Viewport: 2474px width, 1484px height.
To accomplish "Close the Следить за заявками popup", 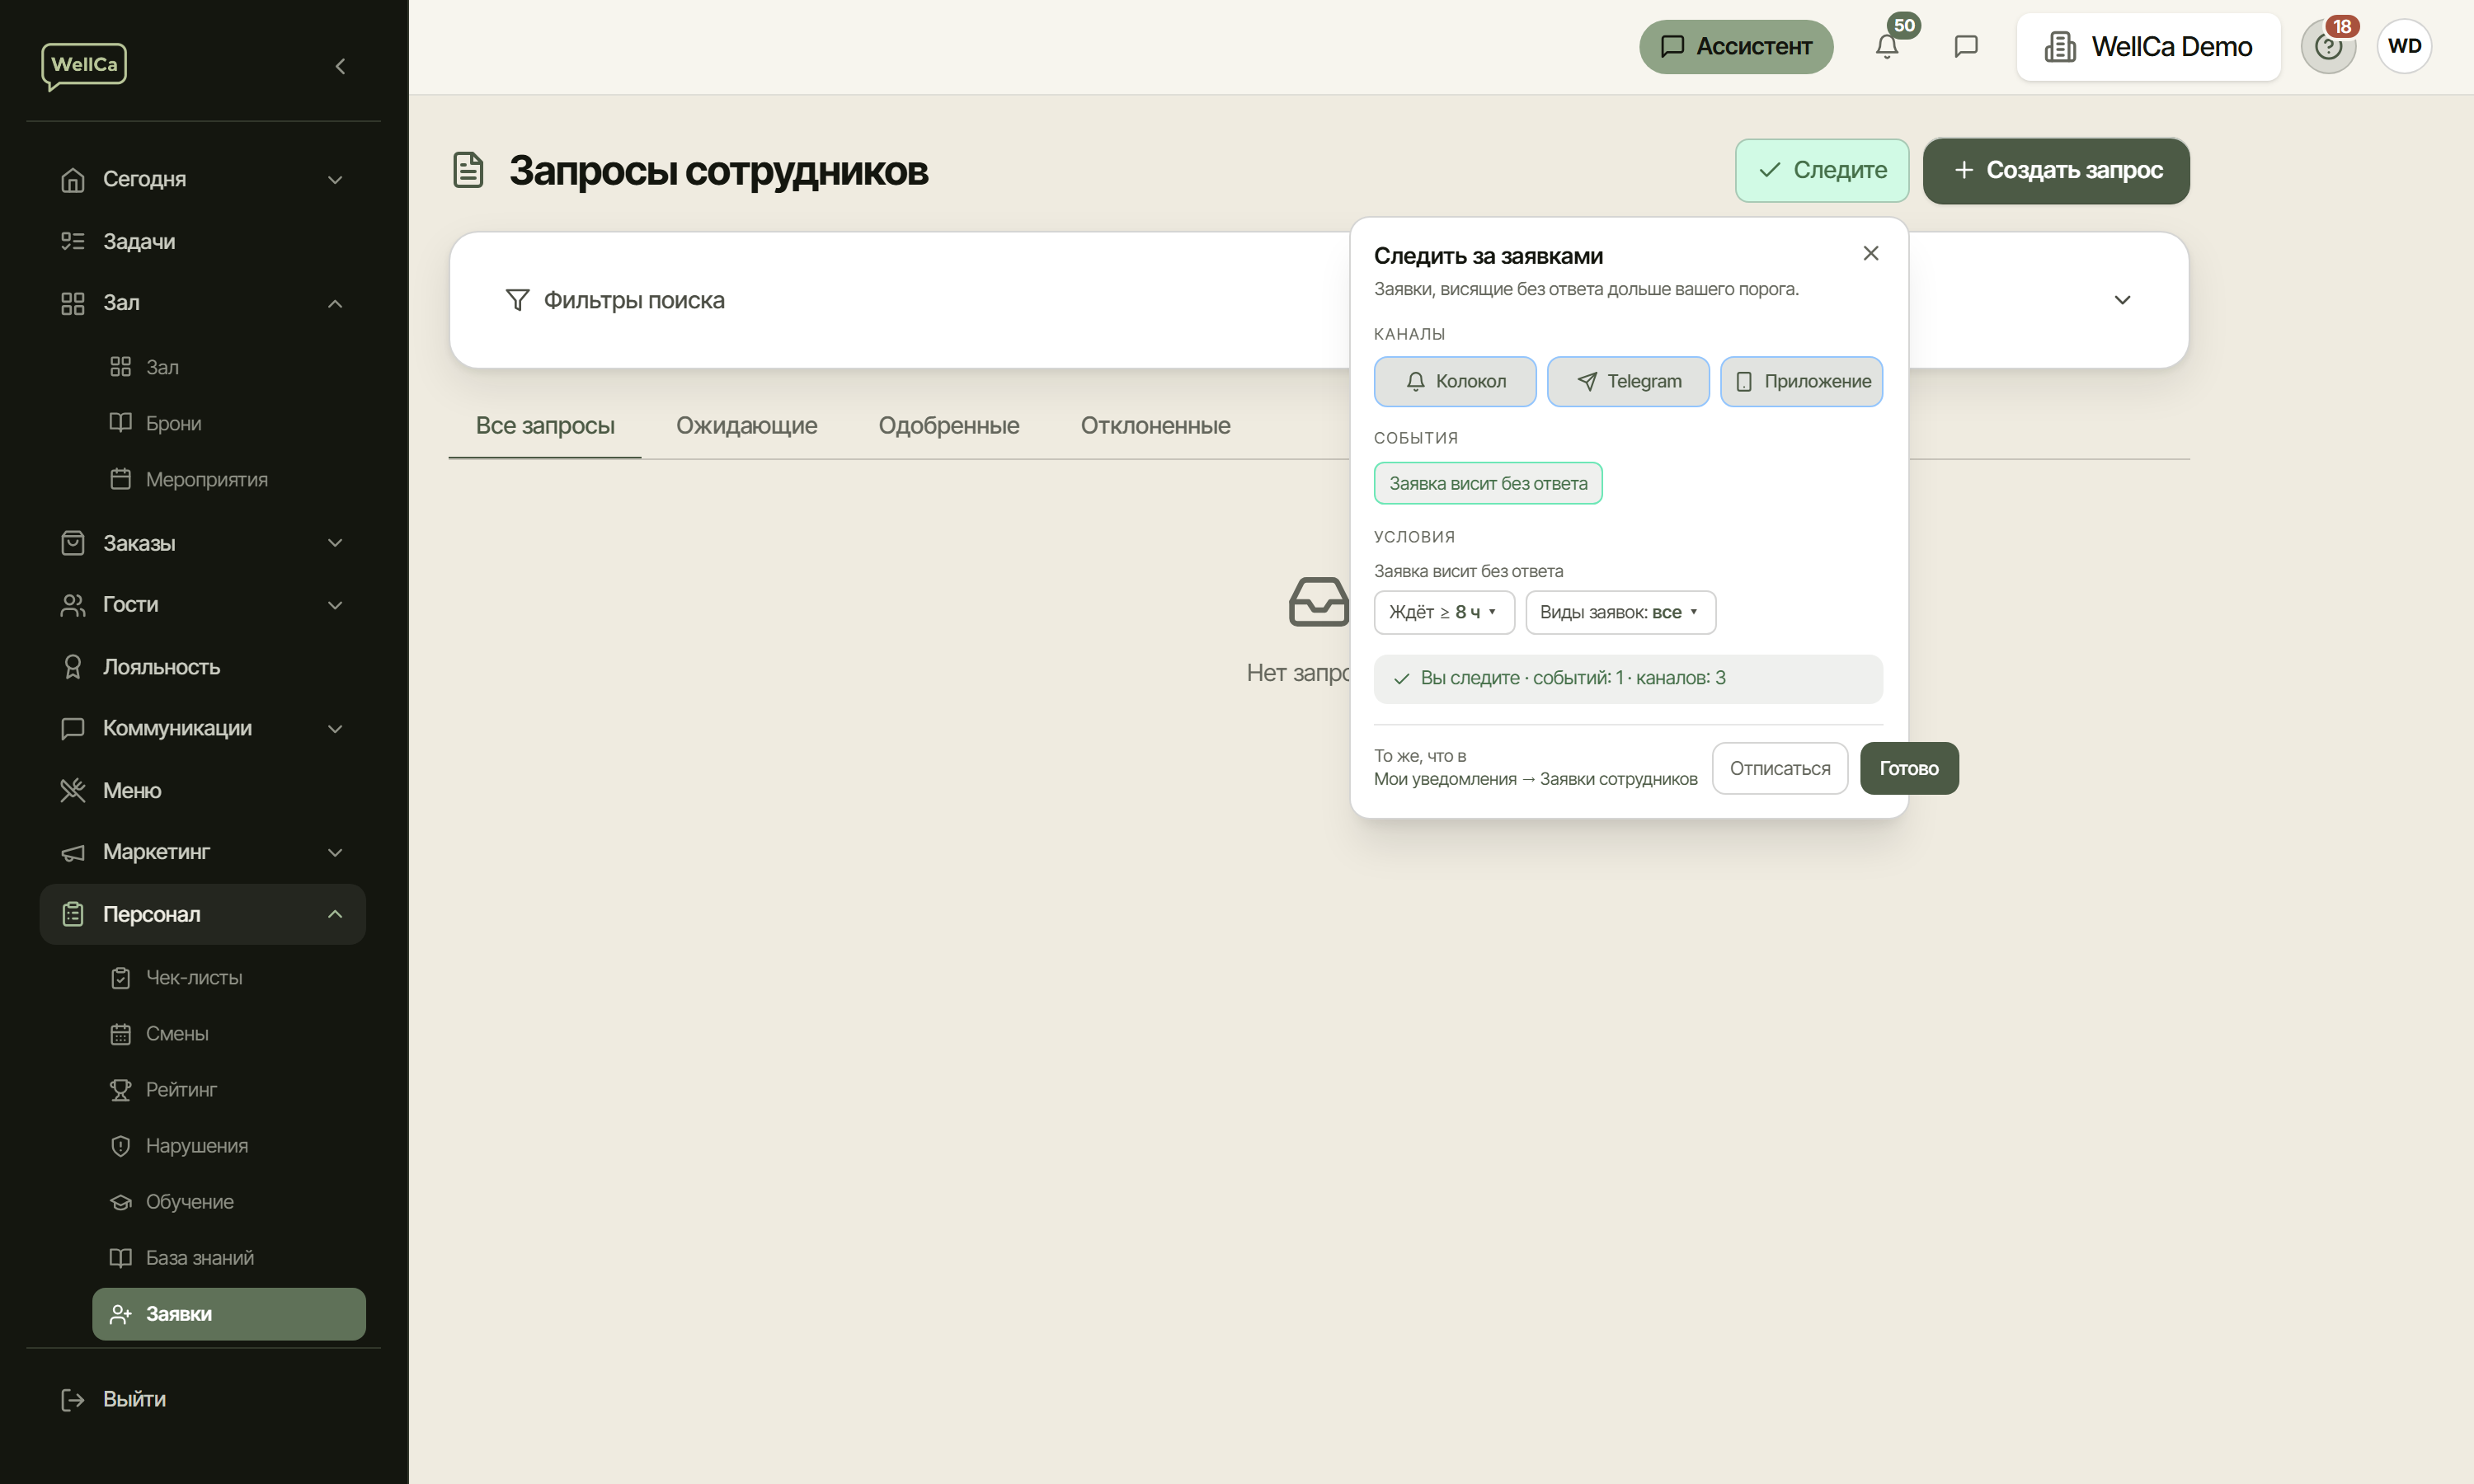I will tap(1871, 254).
